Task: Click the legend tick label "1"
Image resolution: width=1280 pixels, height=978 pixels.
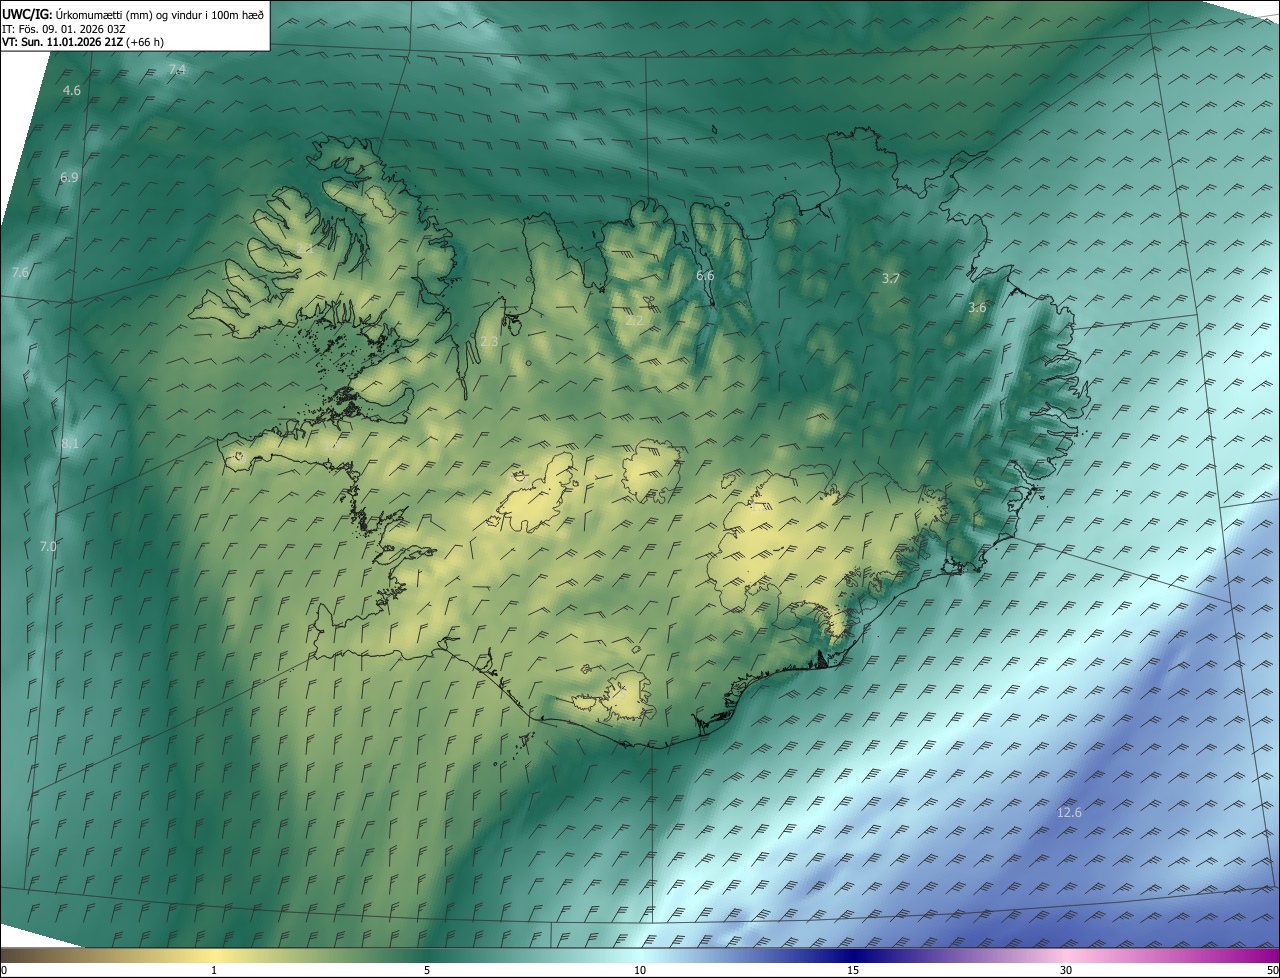Action: [214, 970]
